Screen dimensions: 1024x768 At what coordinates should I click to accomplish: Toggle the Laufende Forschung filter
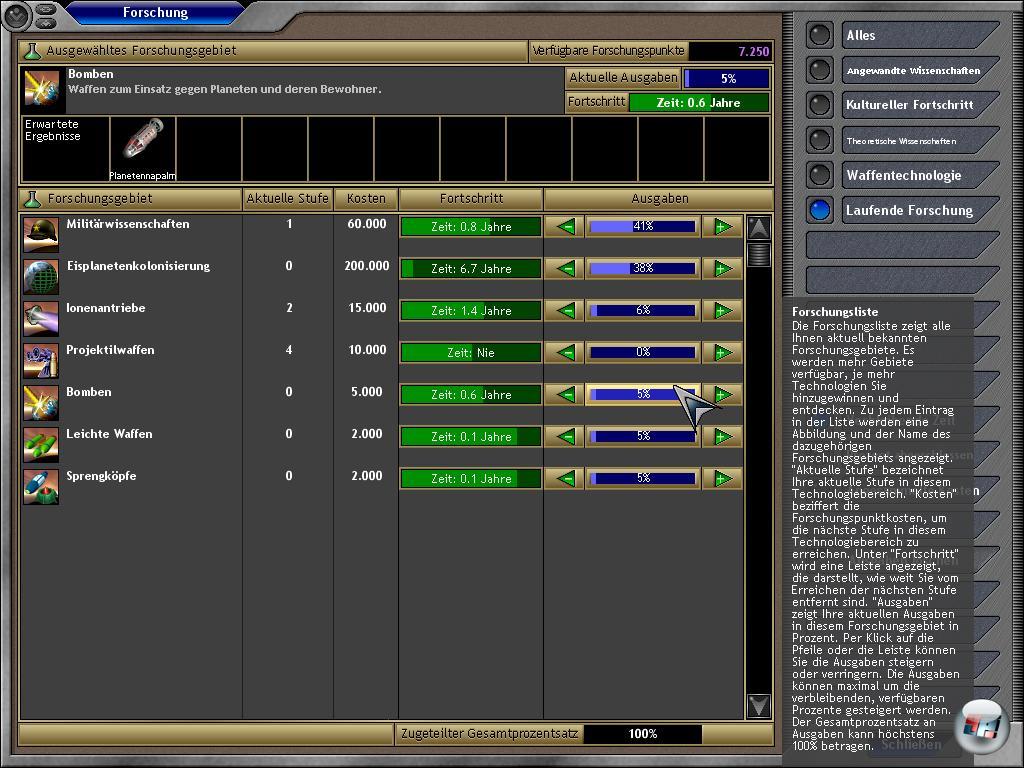tap(820, 210)
